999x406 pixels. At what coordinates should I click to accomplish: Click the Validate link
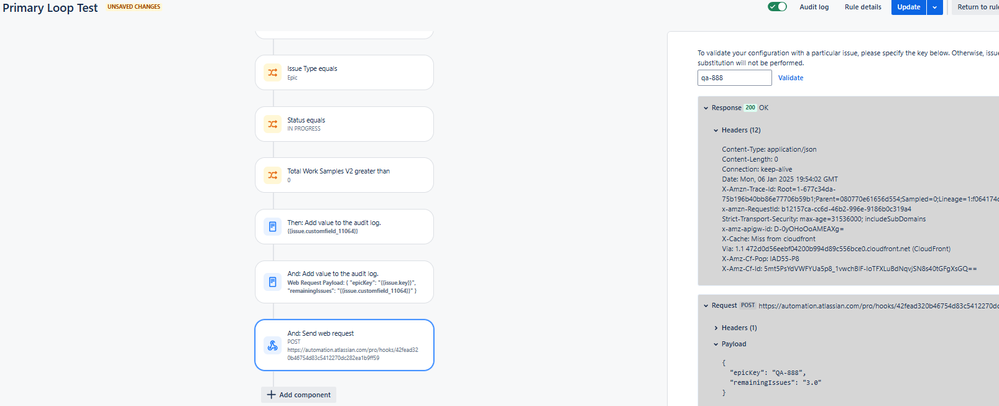pyautogui.click(x=791, y=78)
